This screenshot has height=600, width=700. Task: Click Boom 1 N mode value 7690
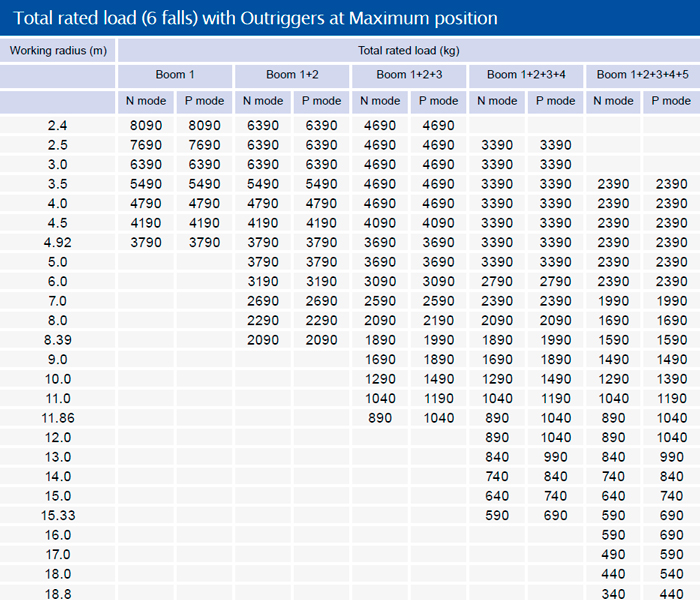tap(146, 145)
